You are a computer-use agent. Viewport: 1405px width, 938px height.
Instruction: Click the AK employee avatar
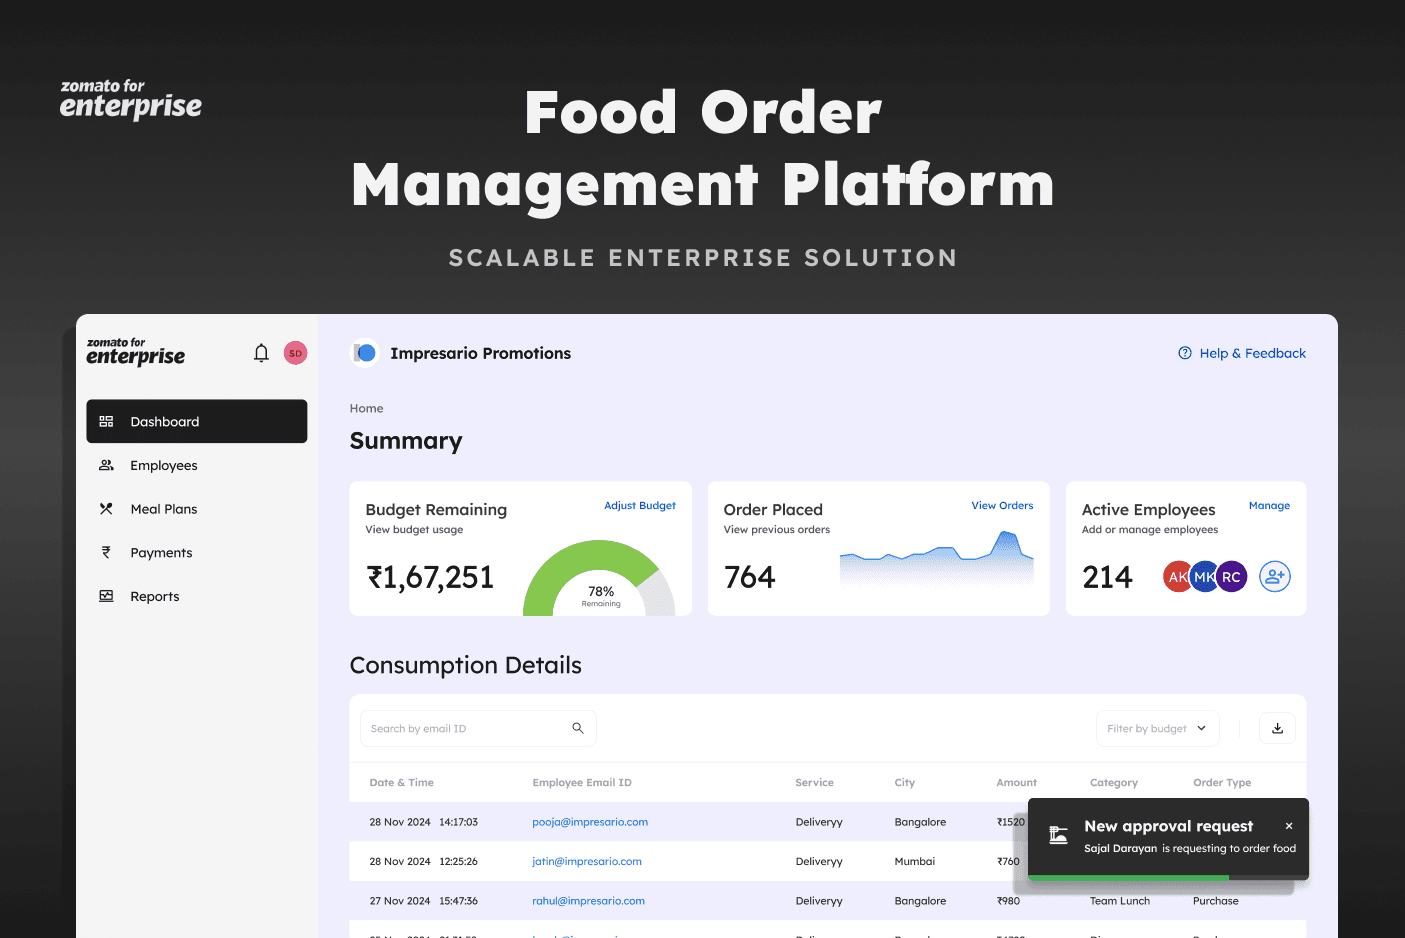tap(1178, 576)
